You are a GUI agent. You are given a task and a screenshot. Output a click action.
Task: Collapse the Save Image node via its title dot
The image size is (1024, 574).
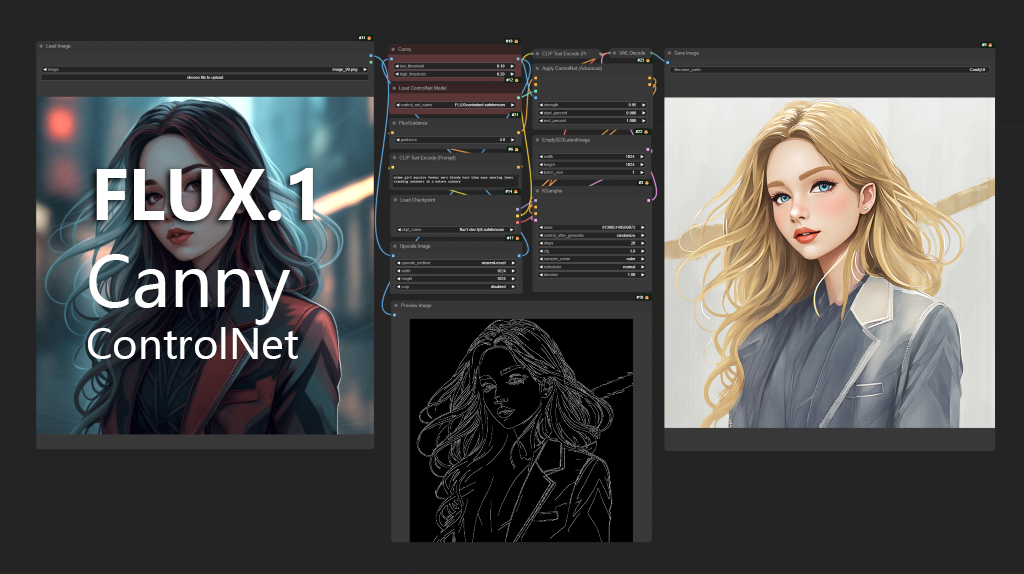[669, 53]
